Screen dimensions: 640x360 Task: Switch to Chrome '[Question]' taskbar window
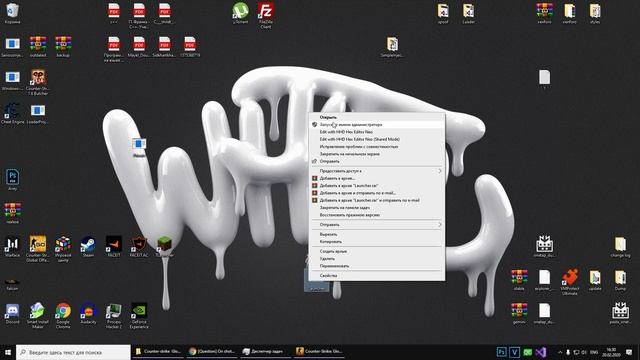[x=212, y=351]
